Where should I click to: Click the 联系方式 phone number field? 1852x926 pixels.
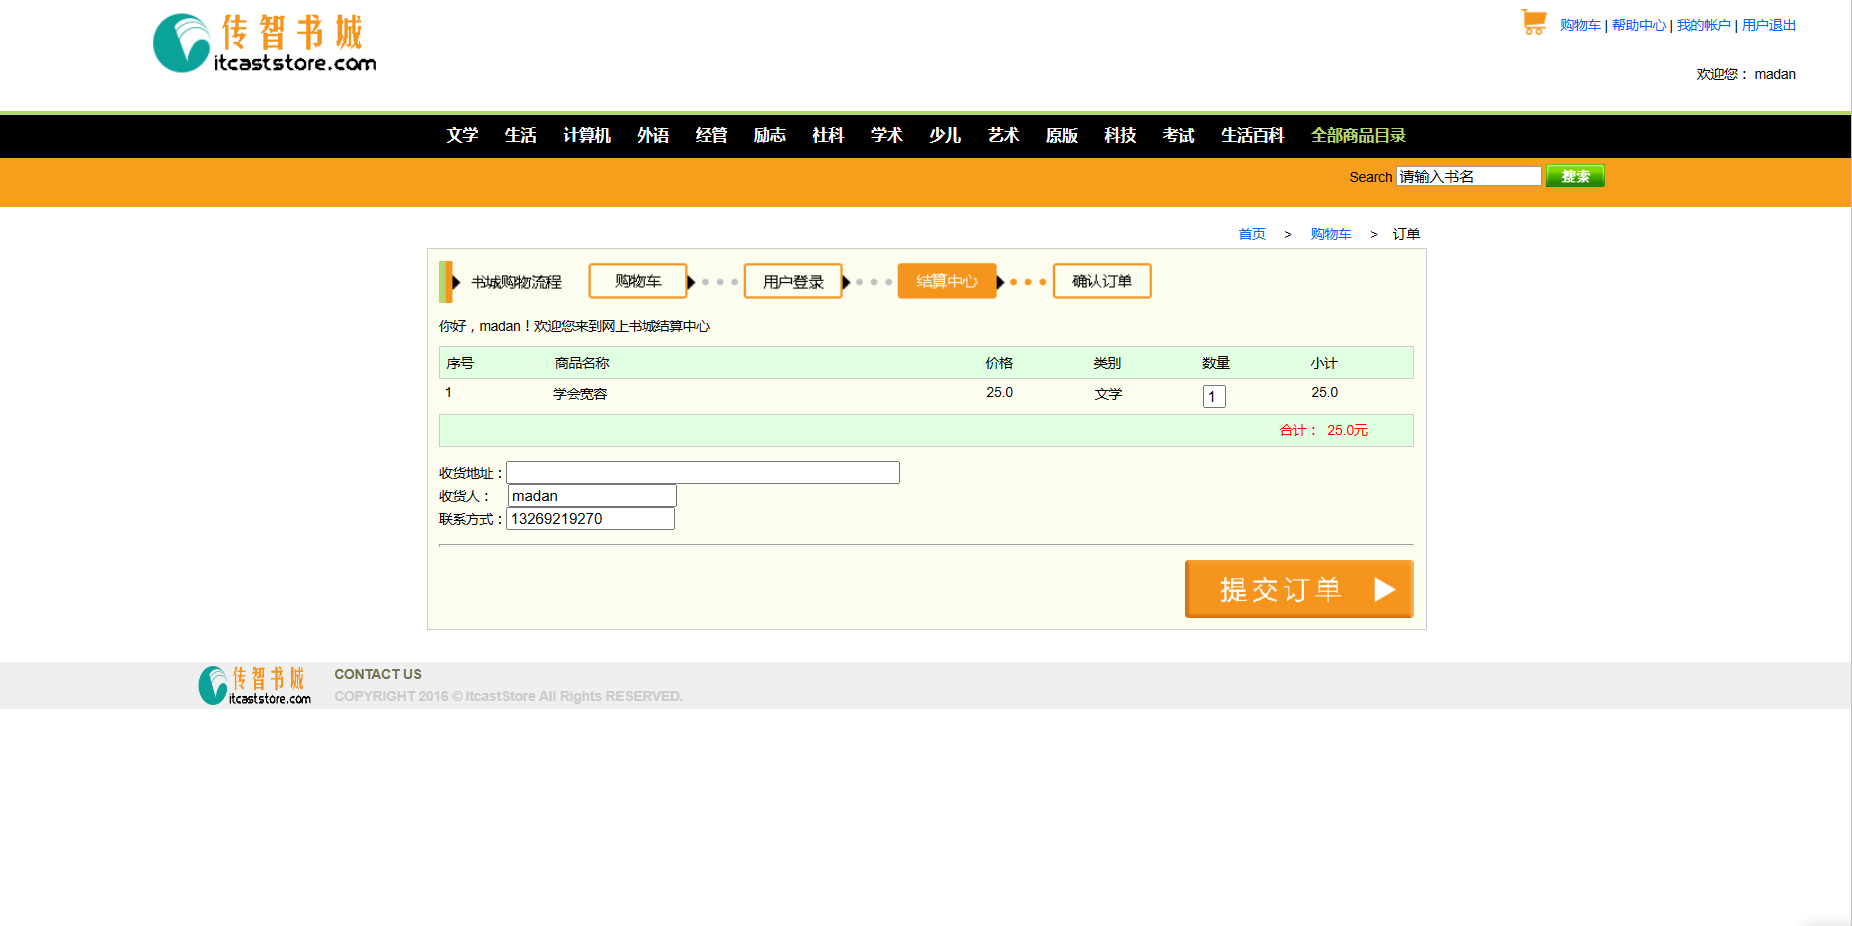click(x=590, y=519)
